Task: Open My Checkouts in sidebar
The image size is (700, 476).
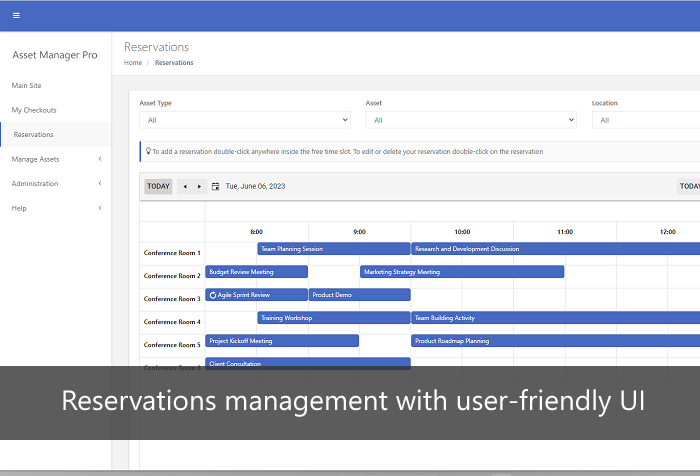Action: pyautogui.click(x=34, y=110)
